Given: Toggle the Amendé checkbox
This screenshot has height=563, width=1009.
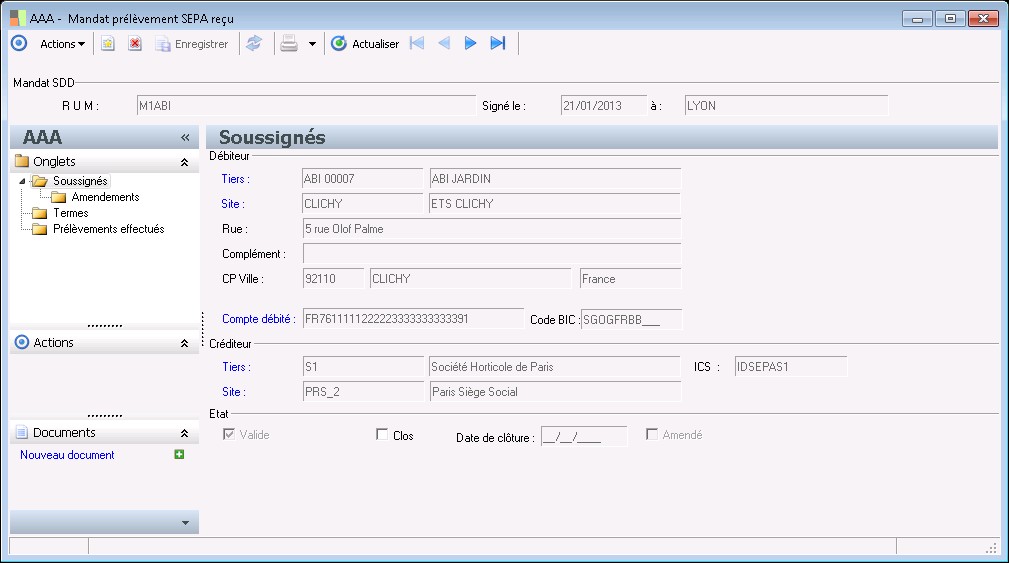Looking at the screenshot, I should 652,435.
